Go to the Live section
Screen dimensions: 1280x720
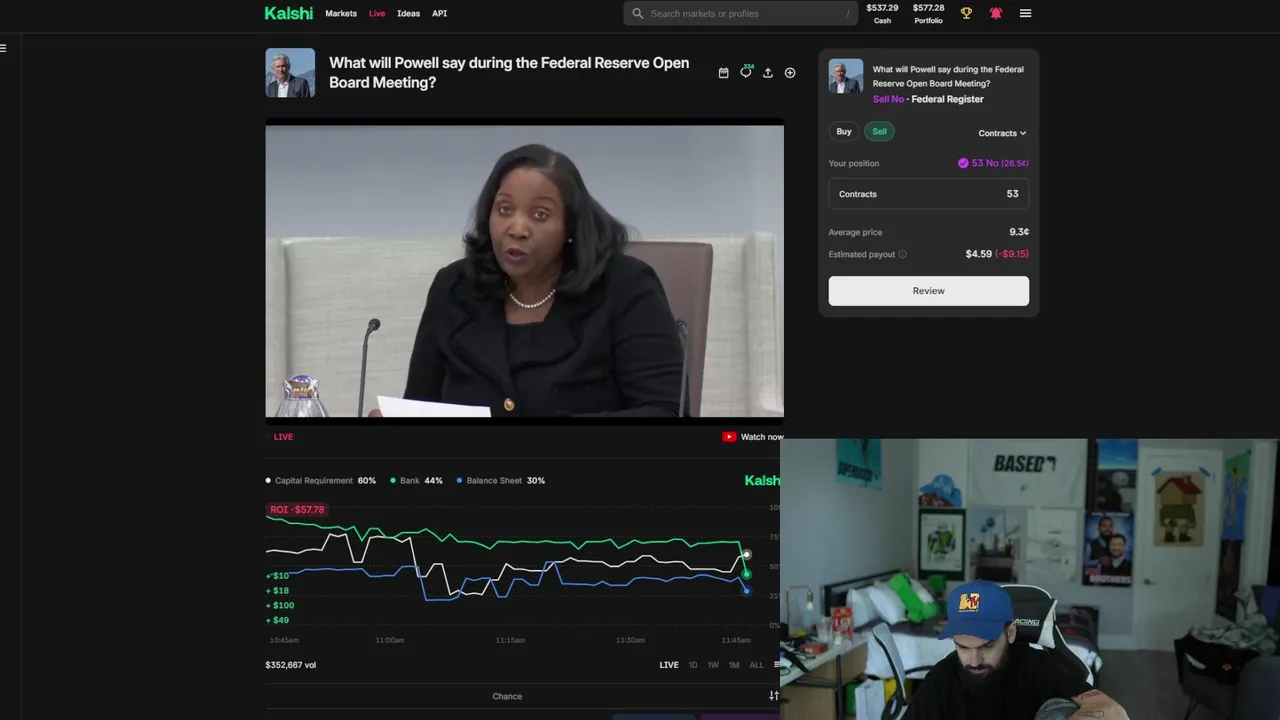377,14
